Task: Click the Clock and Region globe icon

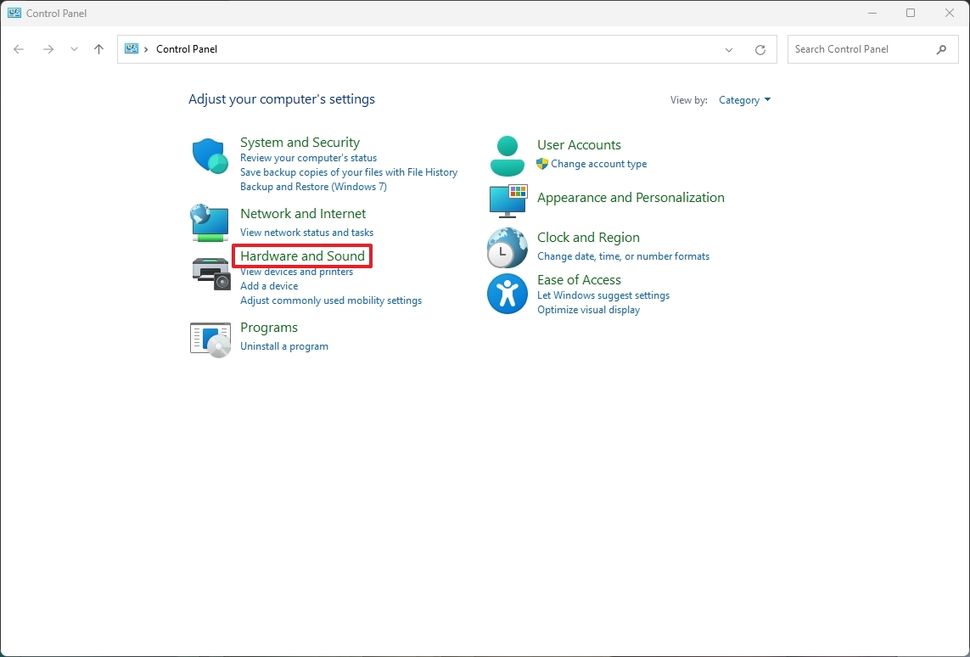Action: click(507, 247)
